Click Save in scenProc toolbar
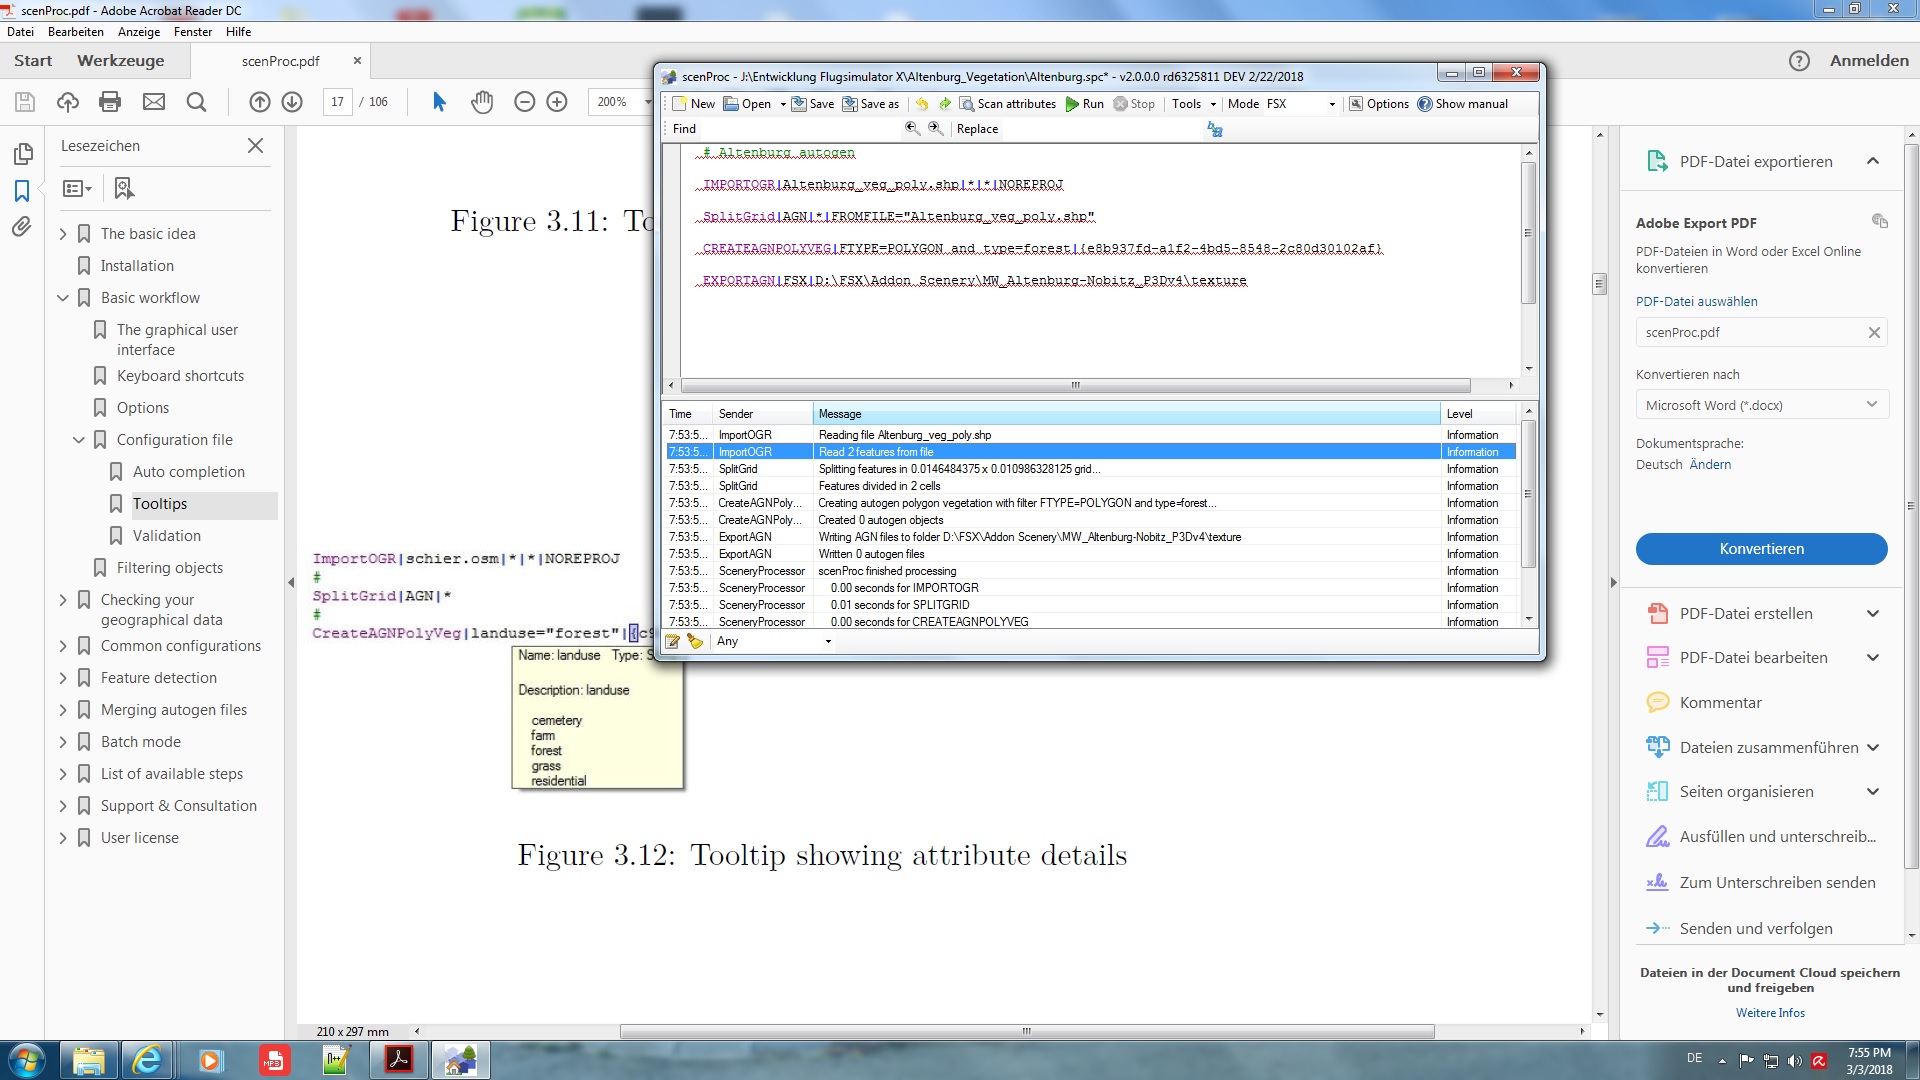This screenshot has width=1920, height=1080. (813, 104)
